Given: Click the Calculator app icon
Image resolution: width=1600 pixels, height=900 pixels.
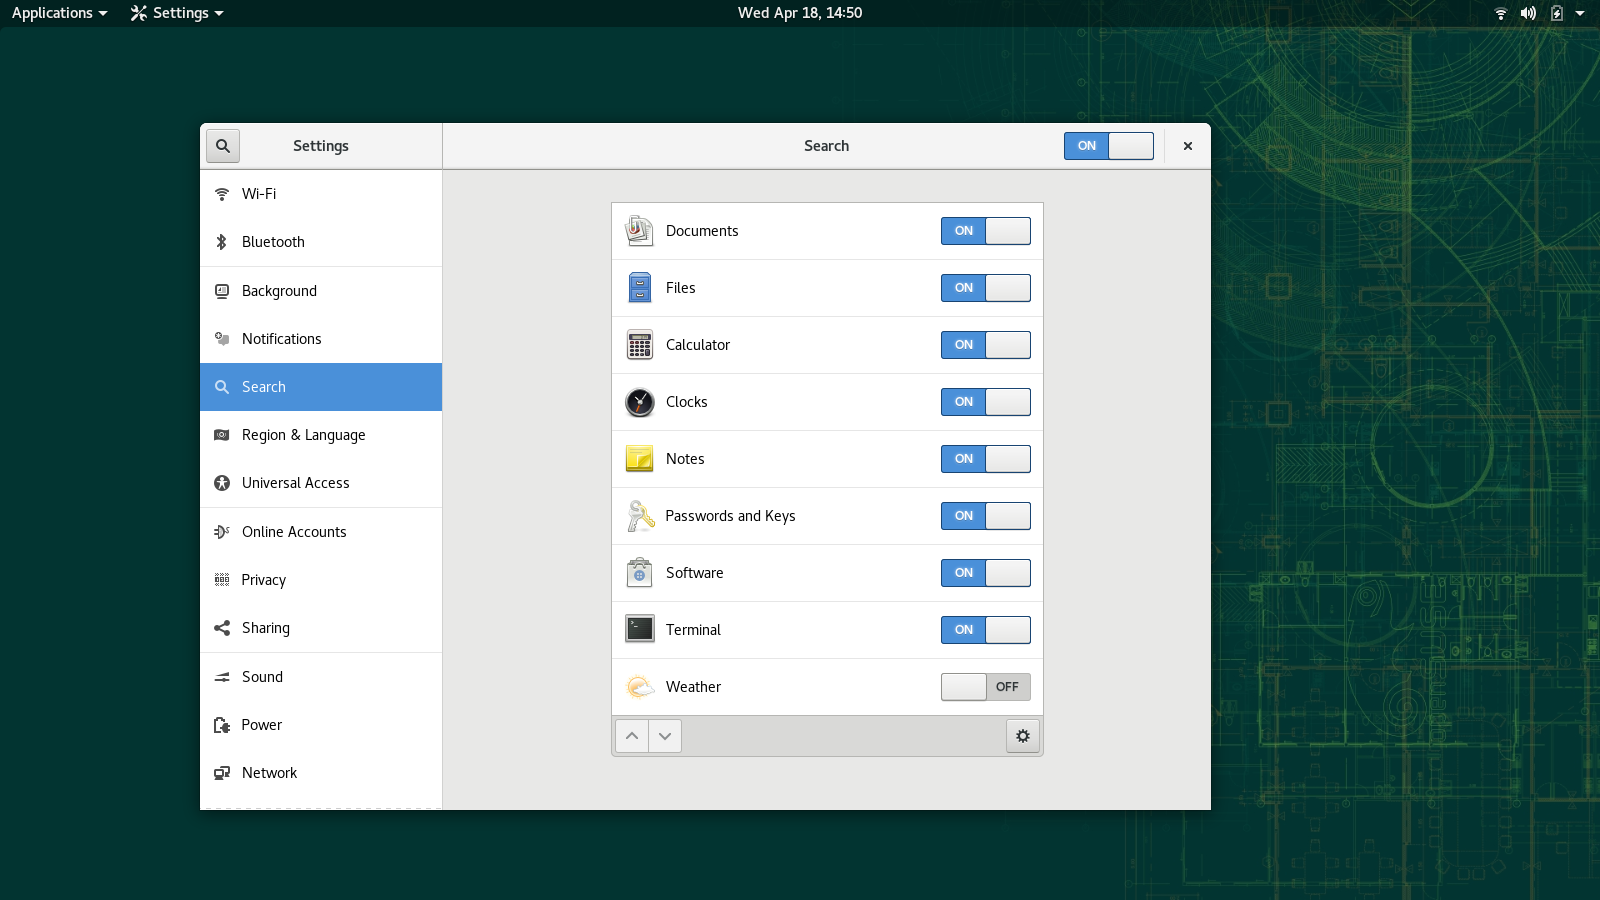Looking at the screenshot, I should (639, 345).
